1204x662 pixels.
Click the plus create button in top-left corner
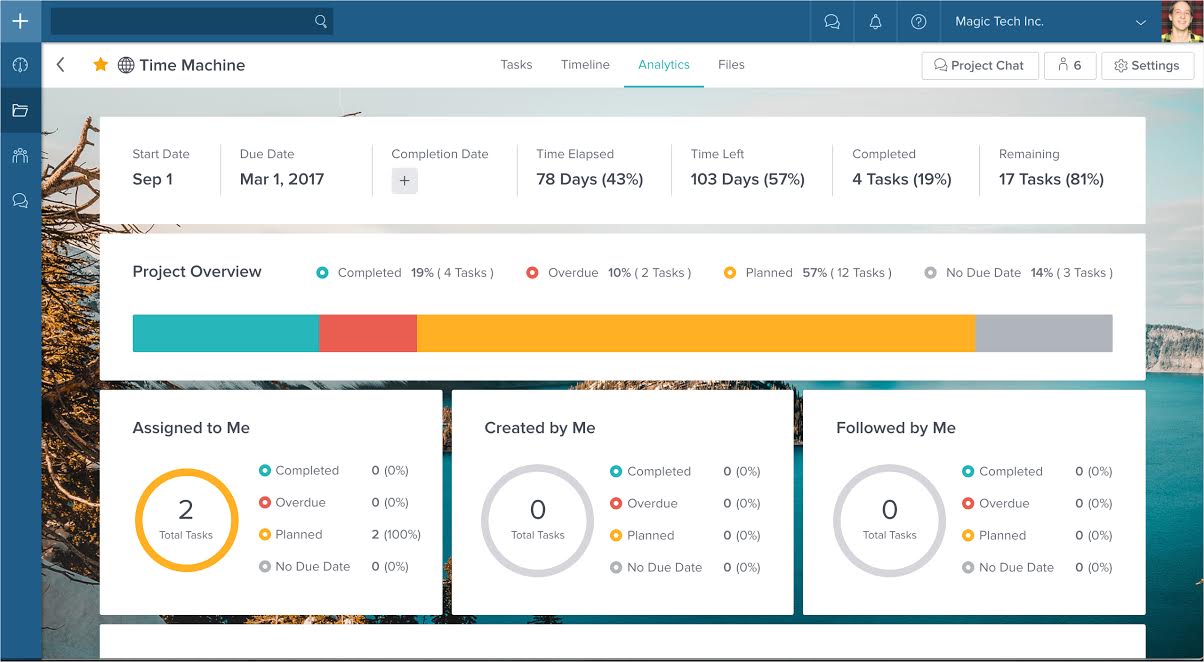click(20, 21)
